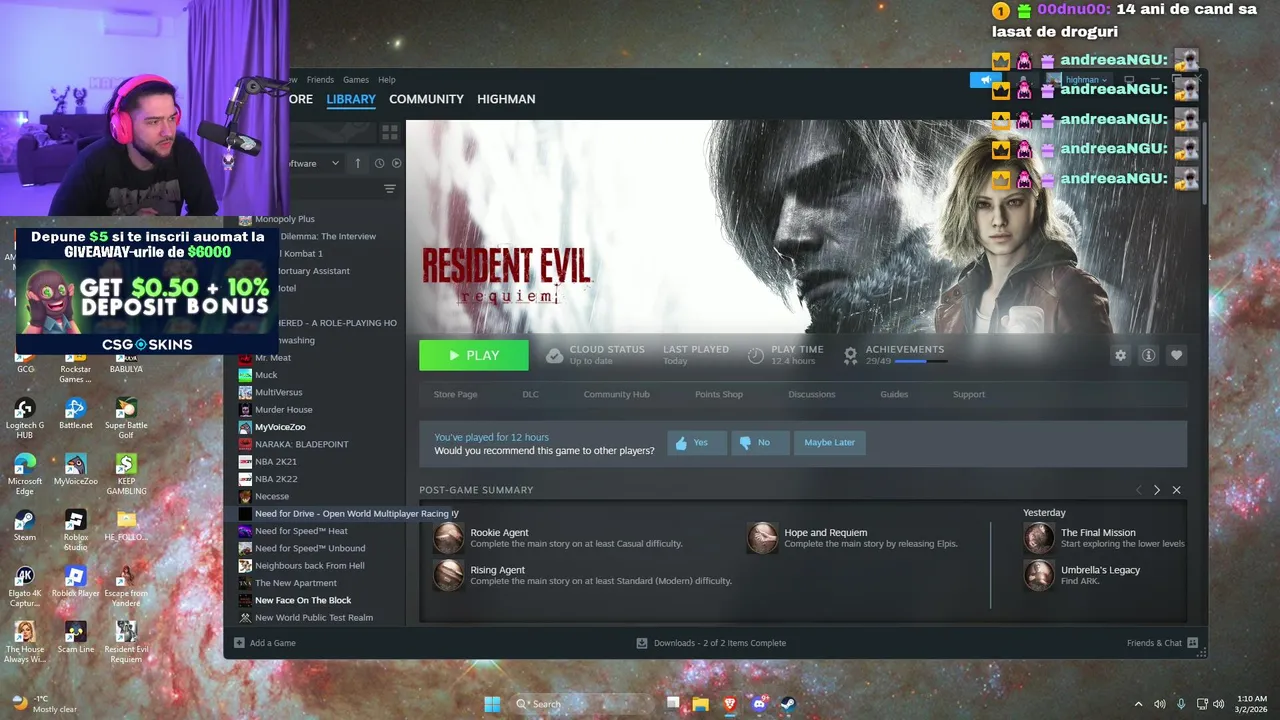Open Rookie Agent achievement icon

tap(448, 538)
